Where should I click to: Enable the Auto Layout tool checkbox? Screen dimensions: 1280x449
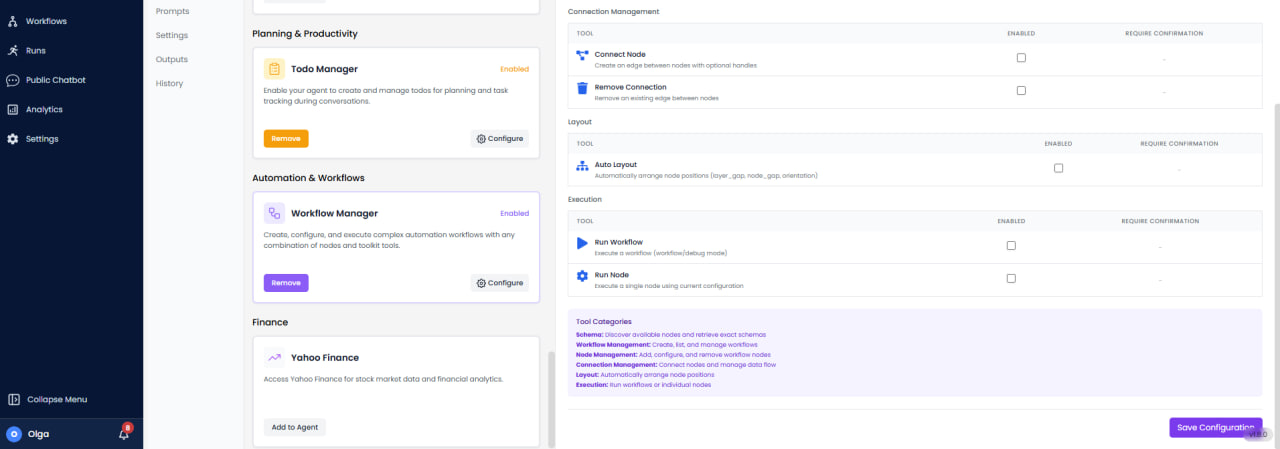pos(1058,168)
